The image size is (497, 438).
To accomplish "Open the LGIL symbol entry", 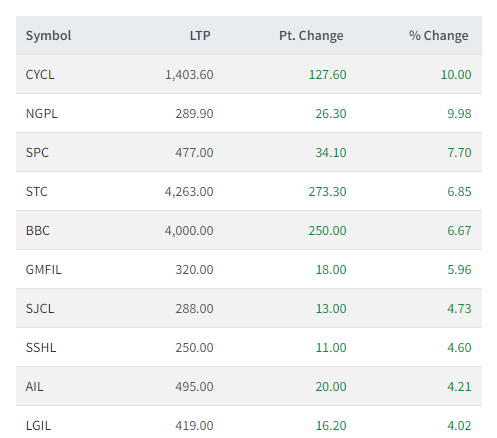I will (38, 425).
